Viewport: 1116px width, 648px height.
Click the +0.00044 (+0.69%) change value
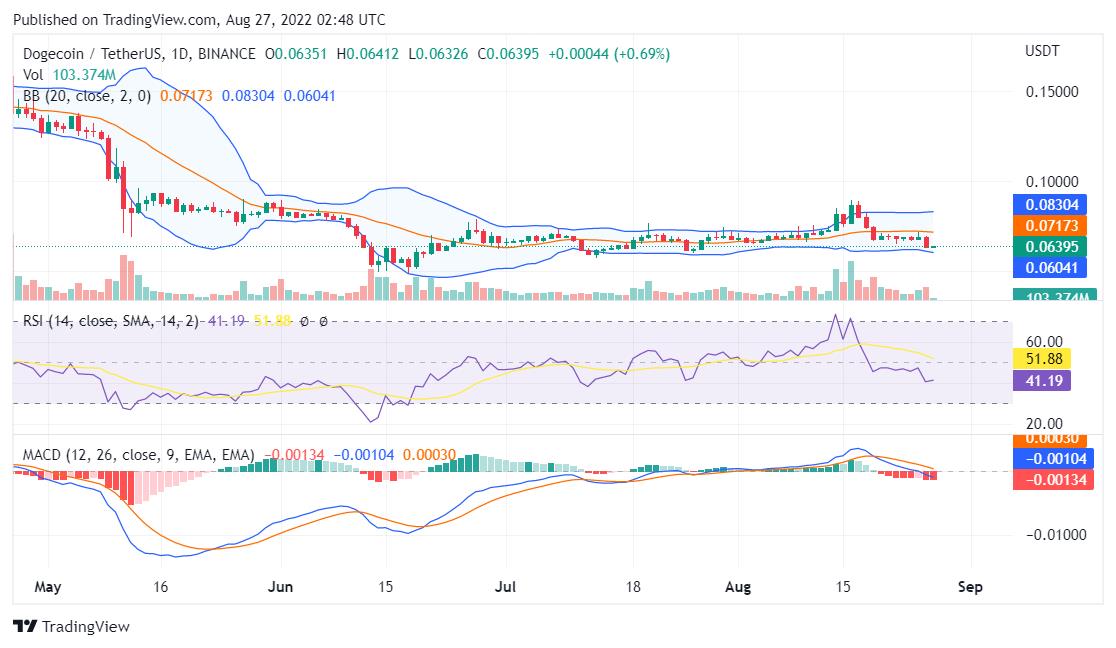(609, 54)
